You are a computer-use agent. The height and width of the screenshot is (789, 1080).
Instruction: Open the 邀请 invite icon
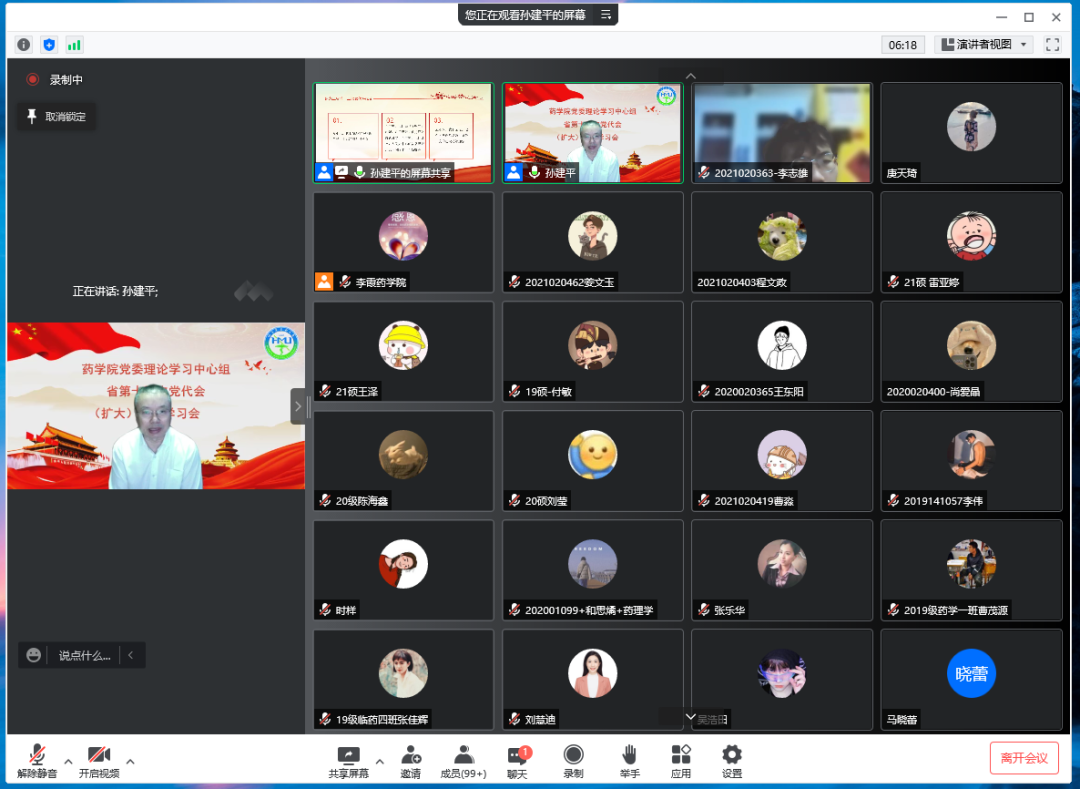coord(411,761)
